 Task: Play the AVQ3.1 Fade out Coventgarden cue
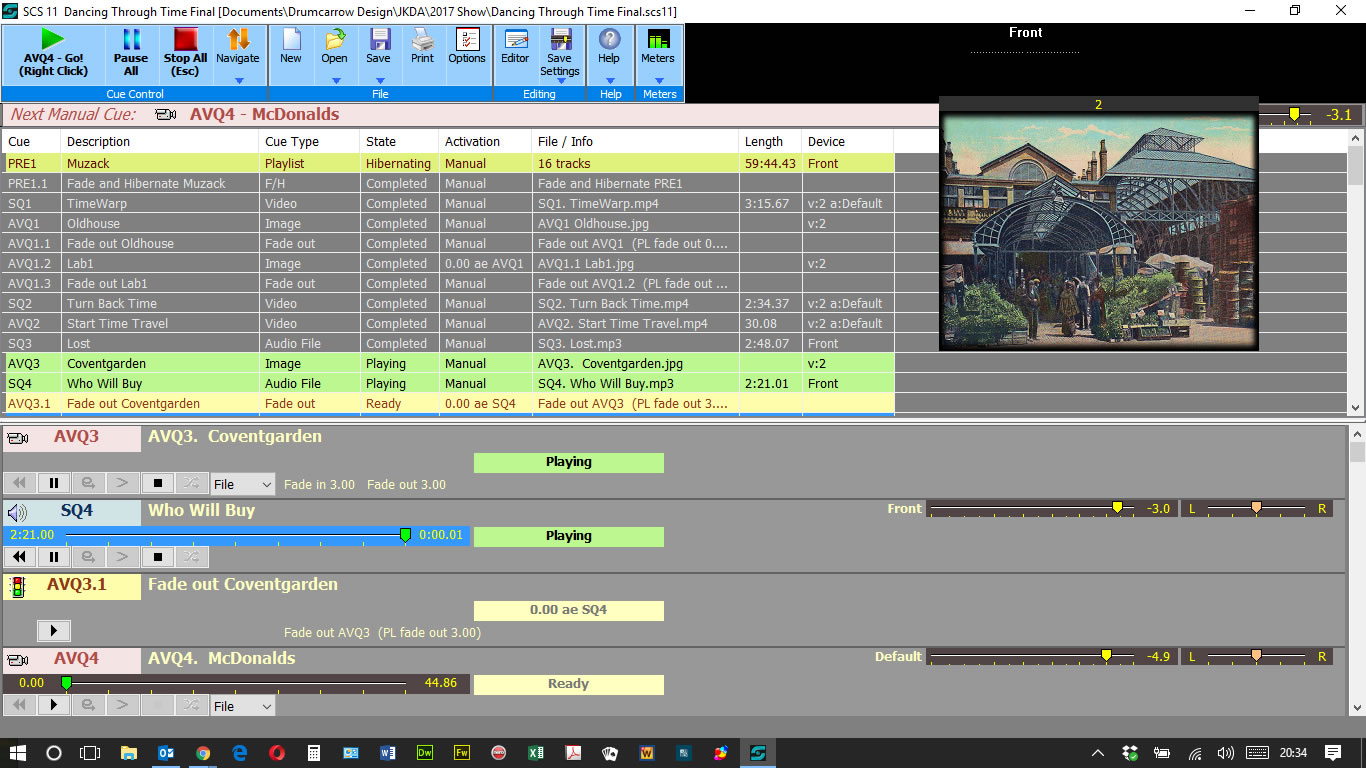[x=54, y=631]
